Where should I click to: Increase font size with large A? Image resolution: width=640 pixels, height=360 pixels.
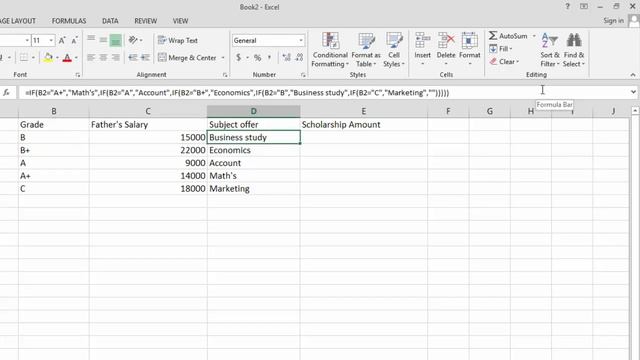tap(62, 40)
